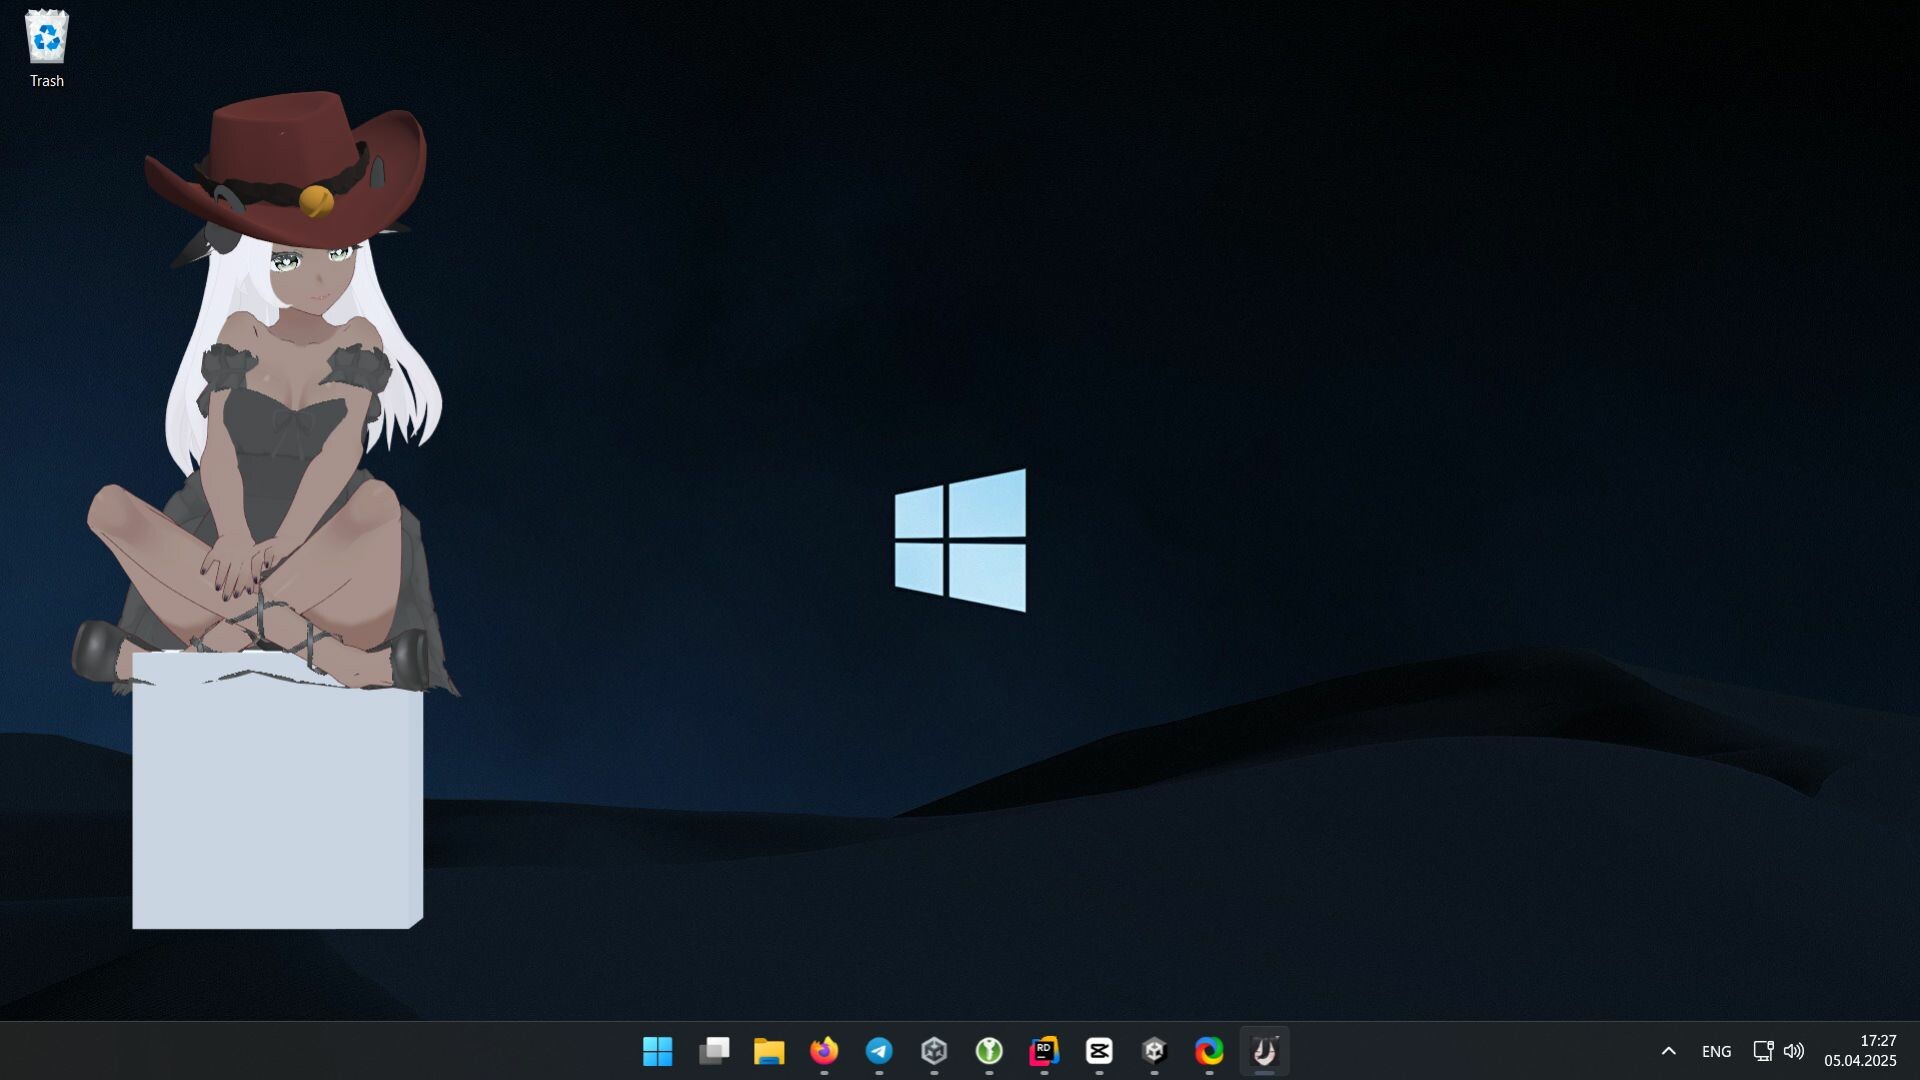
Task: Open KeePassXC green key icon
Action: click(x=989, y=1051)
